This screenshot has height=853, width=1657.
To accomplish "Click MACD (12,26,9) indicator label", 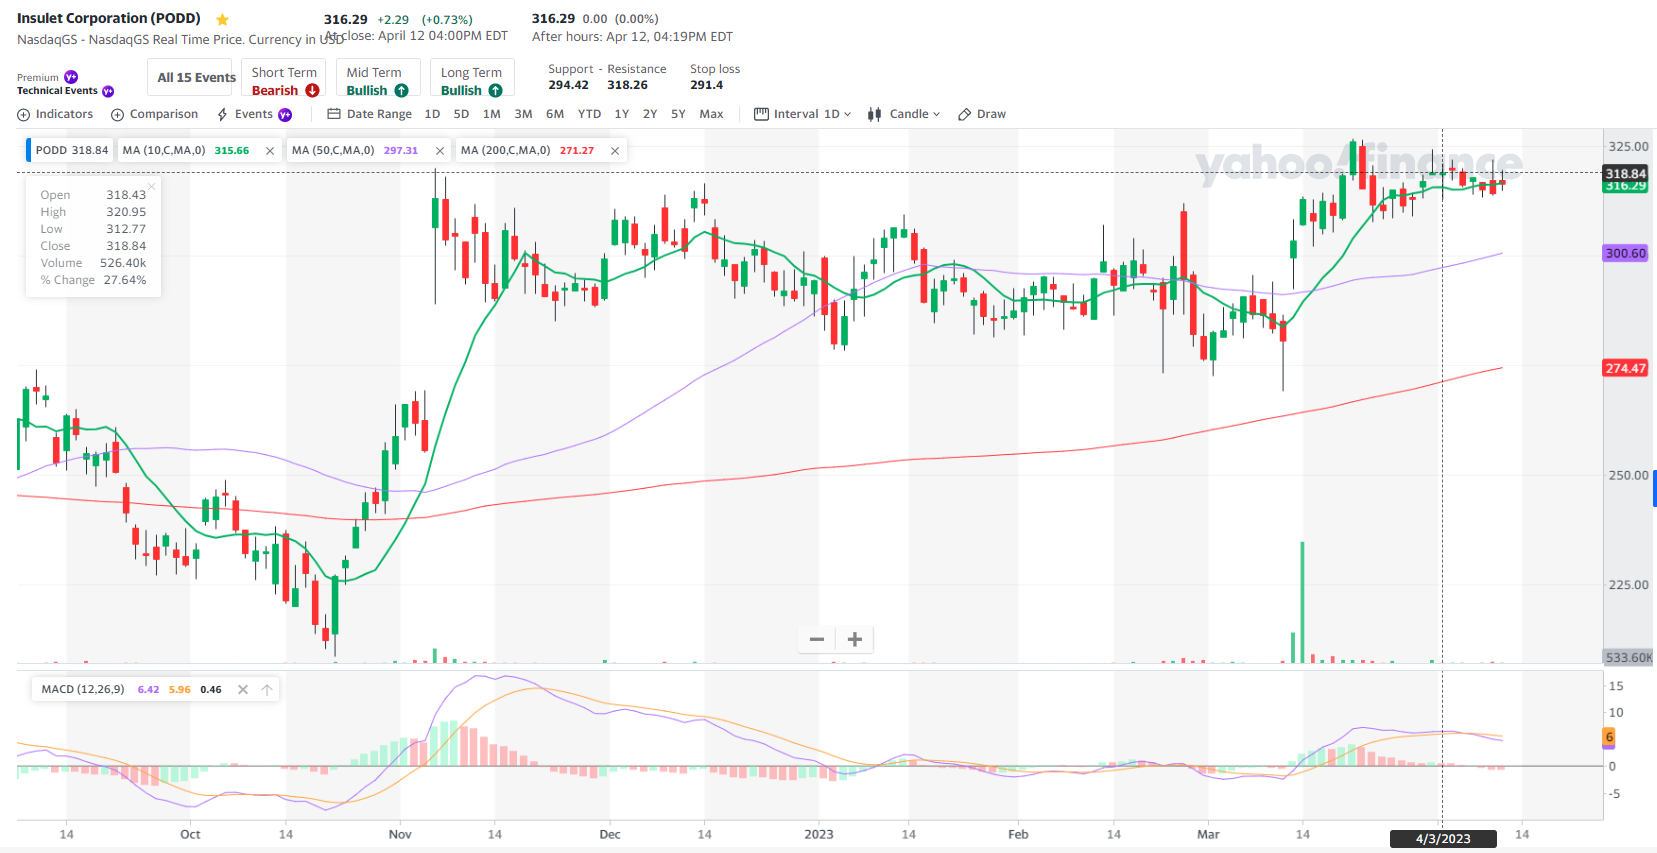I will pos(83,689).
